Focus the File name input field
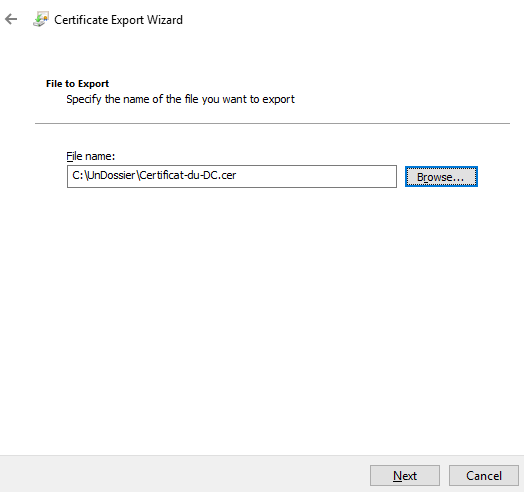Viewport: 524px width, 492px height. [232, 176]
